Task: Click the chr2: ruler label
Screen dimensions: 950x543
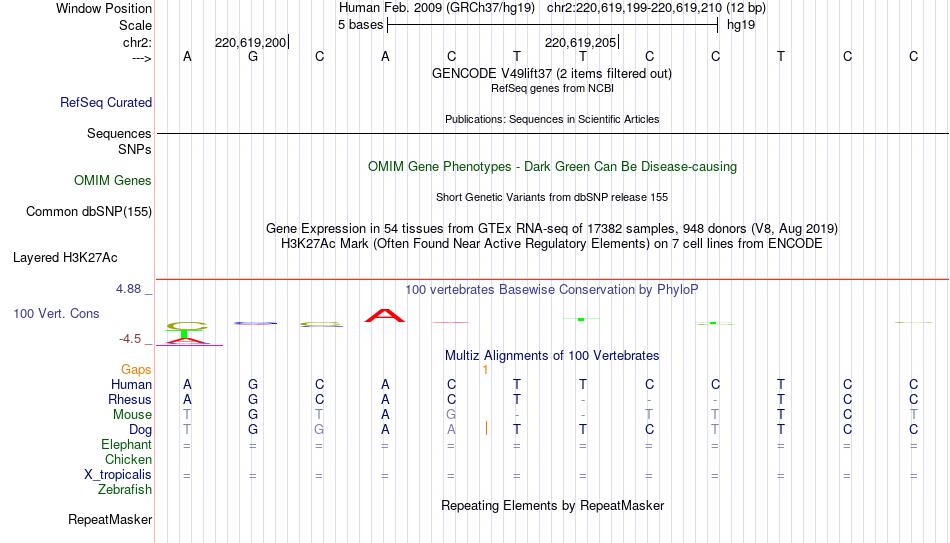Action: click(137, 42)
